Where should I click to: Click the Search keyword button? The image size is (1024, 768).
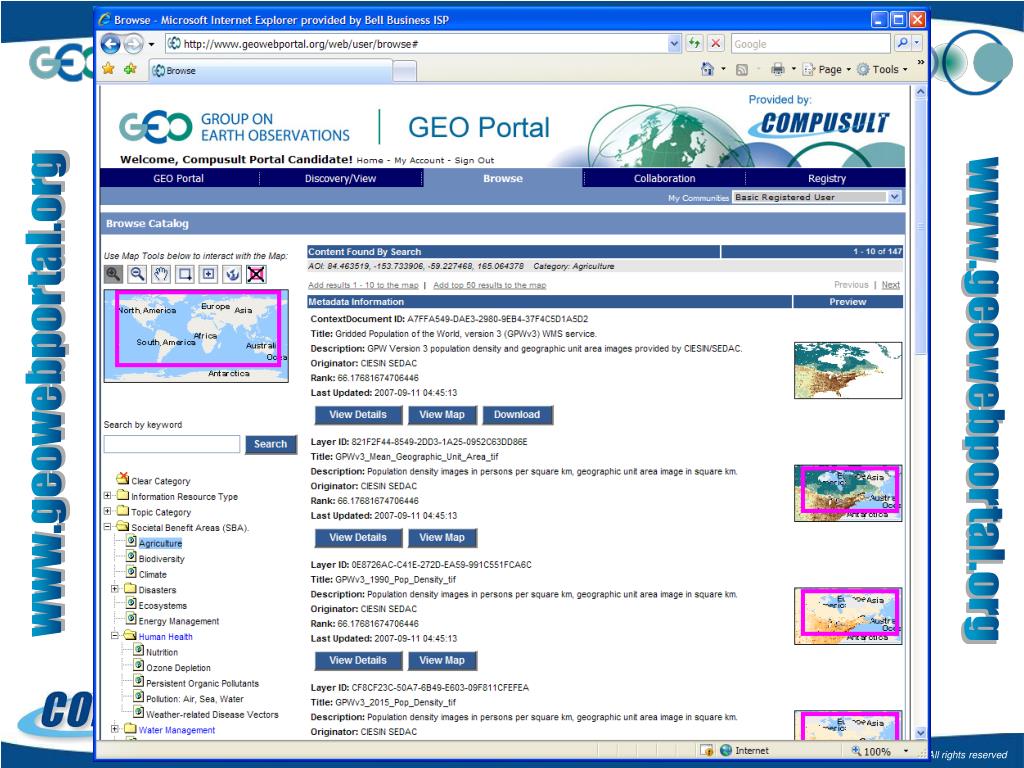pos(270,444)
